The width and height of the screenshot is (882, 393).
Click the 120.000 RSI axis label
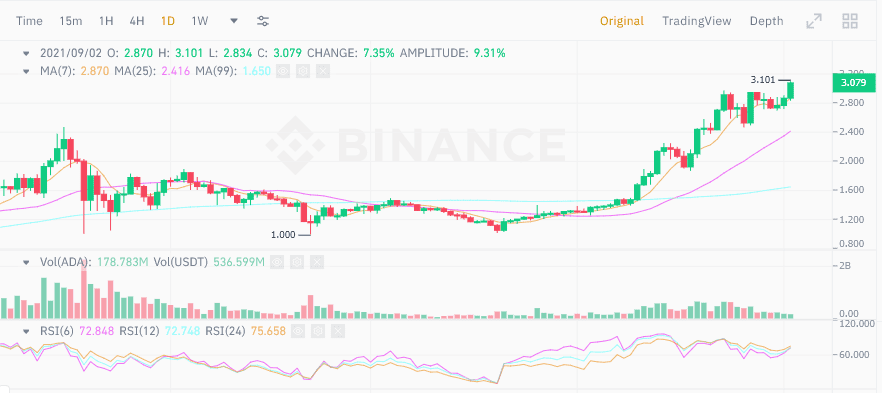(857, 323)
